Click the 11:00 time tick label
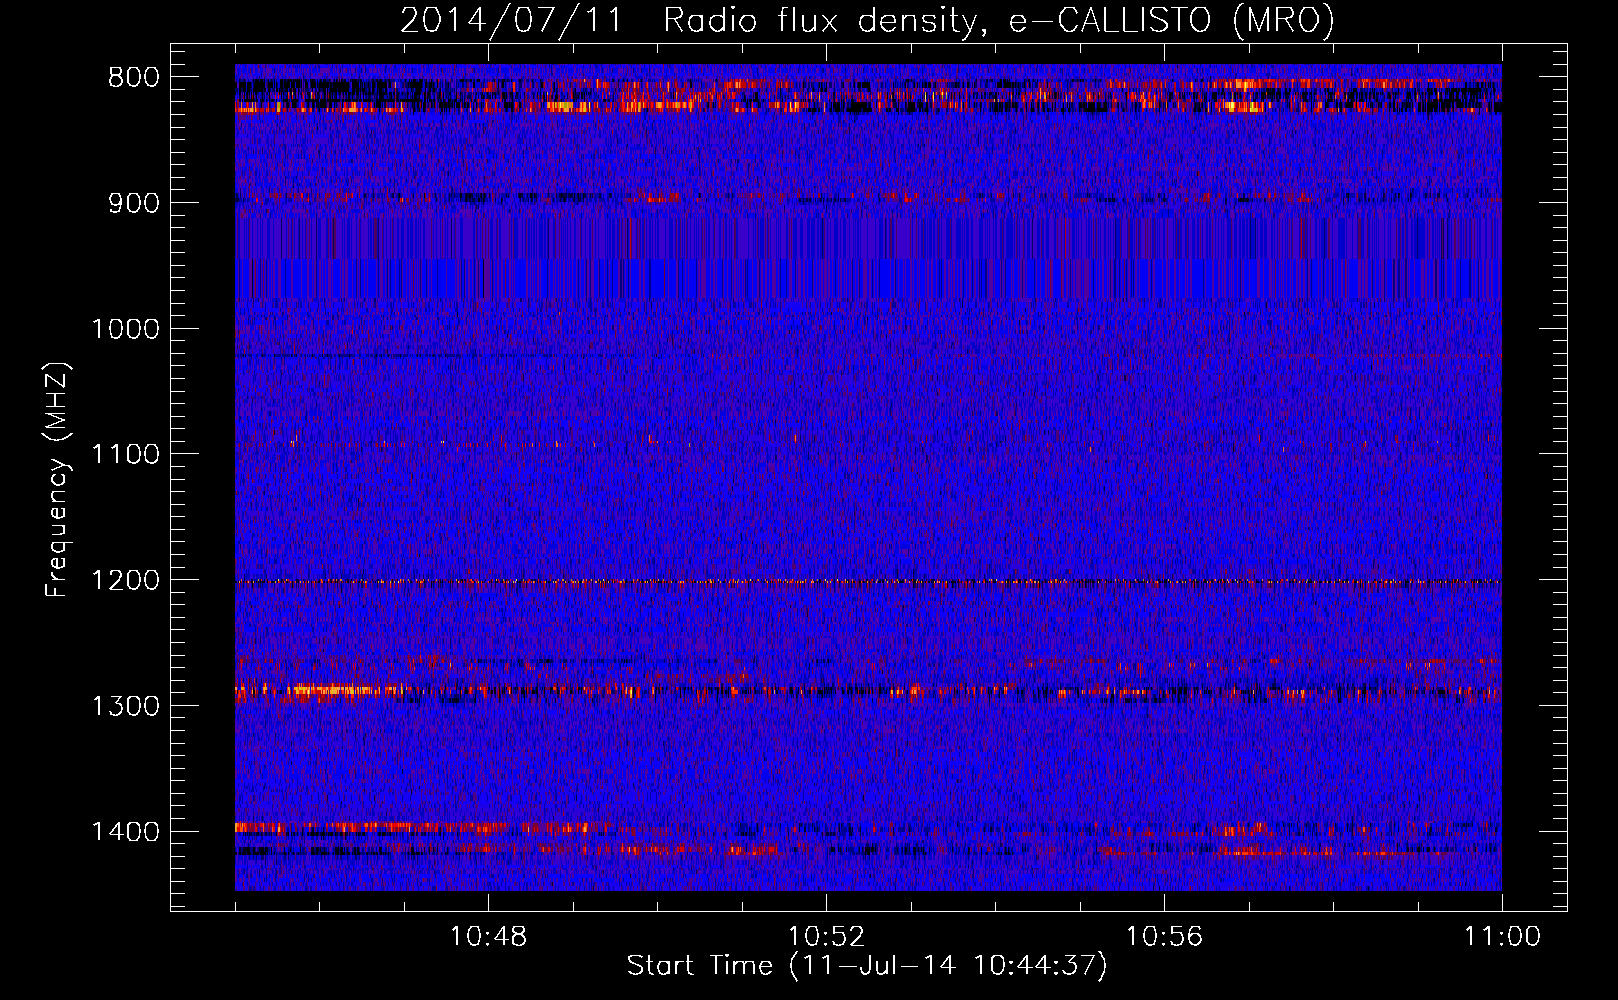 point(1502,937)
